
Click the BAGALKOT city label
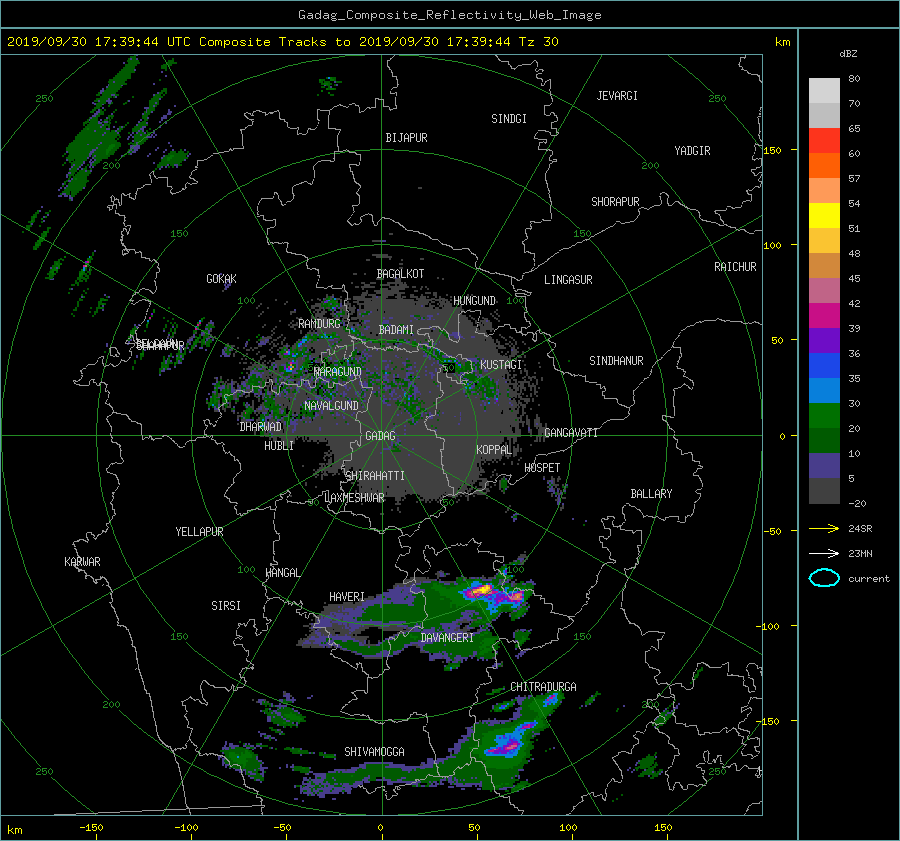point(400,274)
